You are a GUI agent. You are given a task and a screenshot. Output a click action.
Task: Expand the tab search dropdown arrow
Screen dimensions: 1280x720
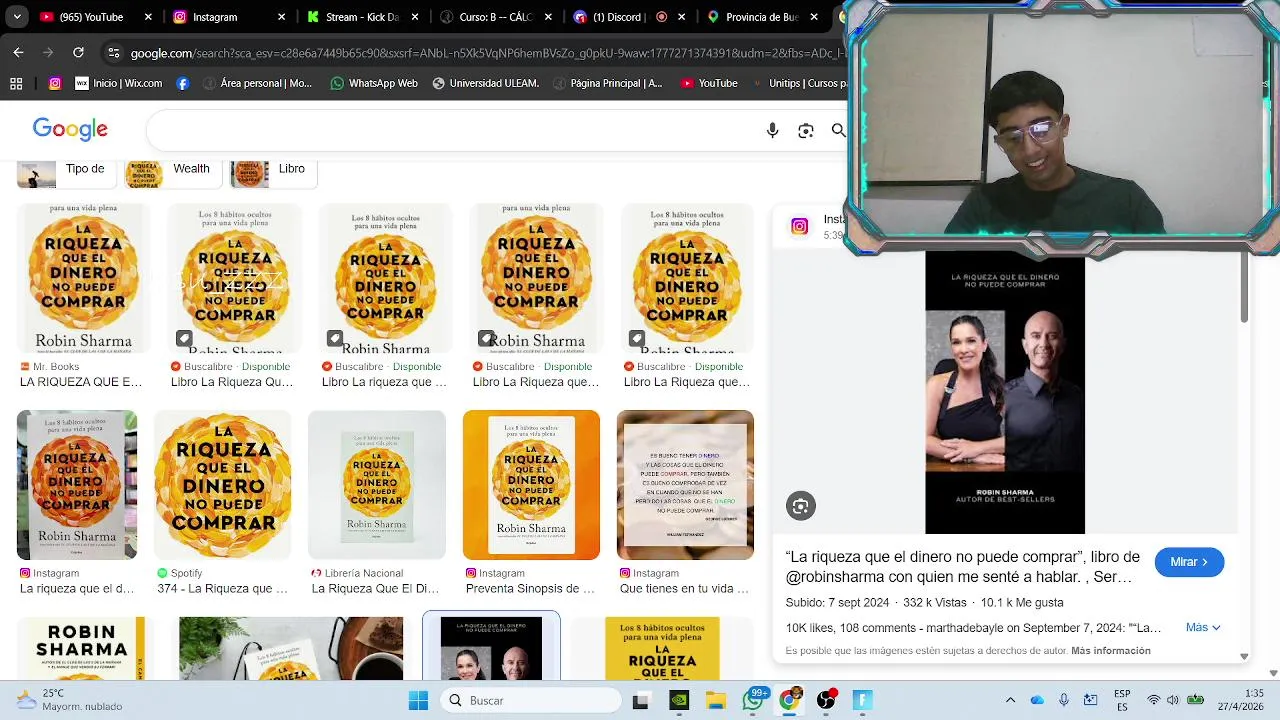16,17
